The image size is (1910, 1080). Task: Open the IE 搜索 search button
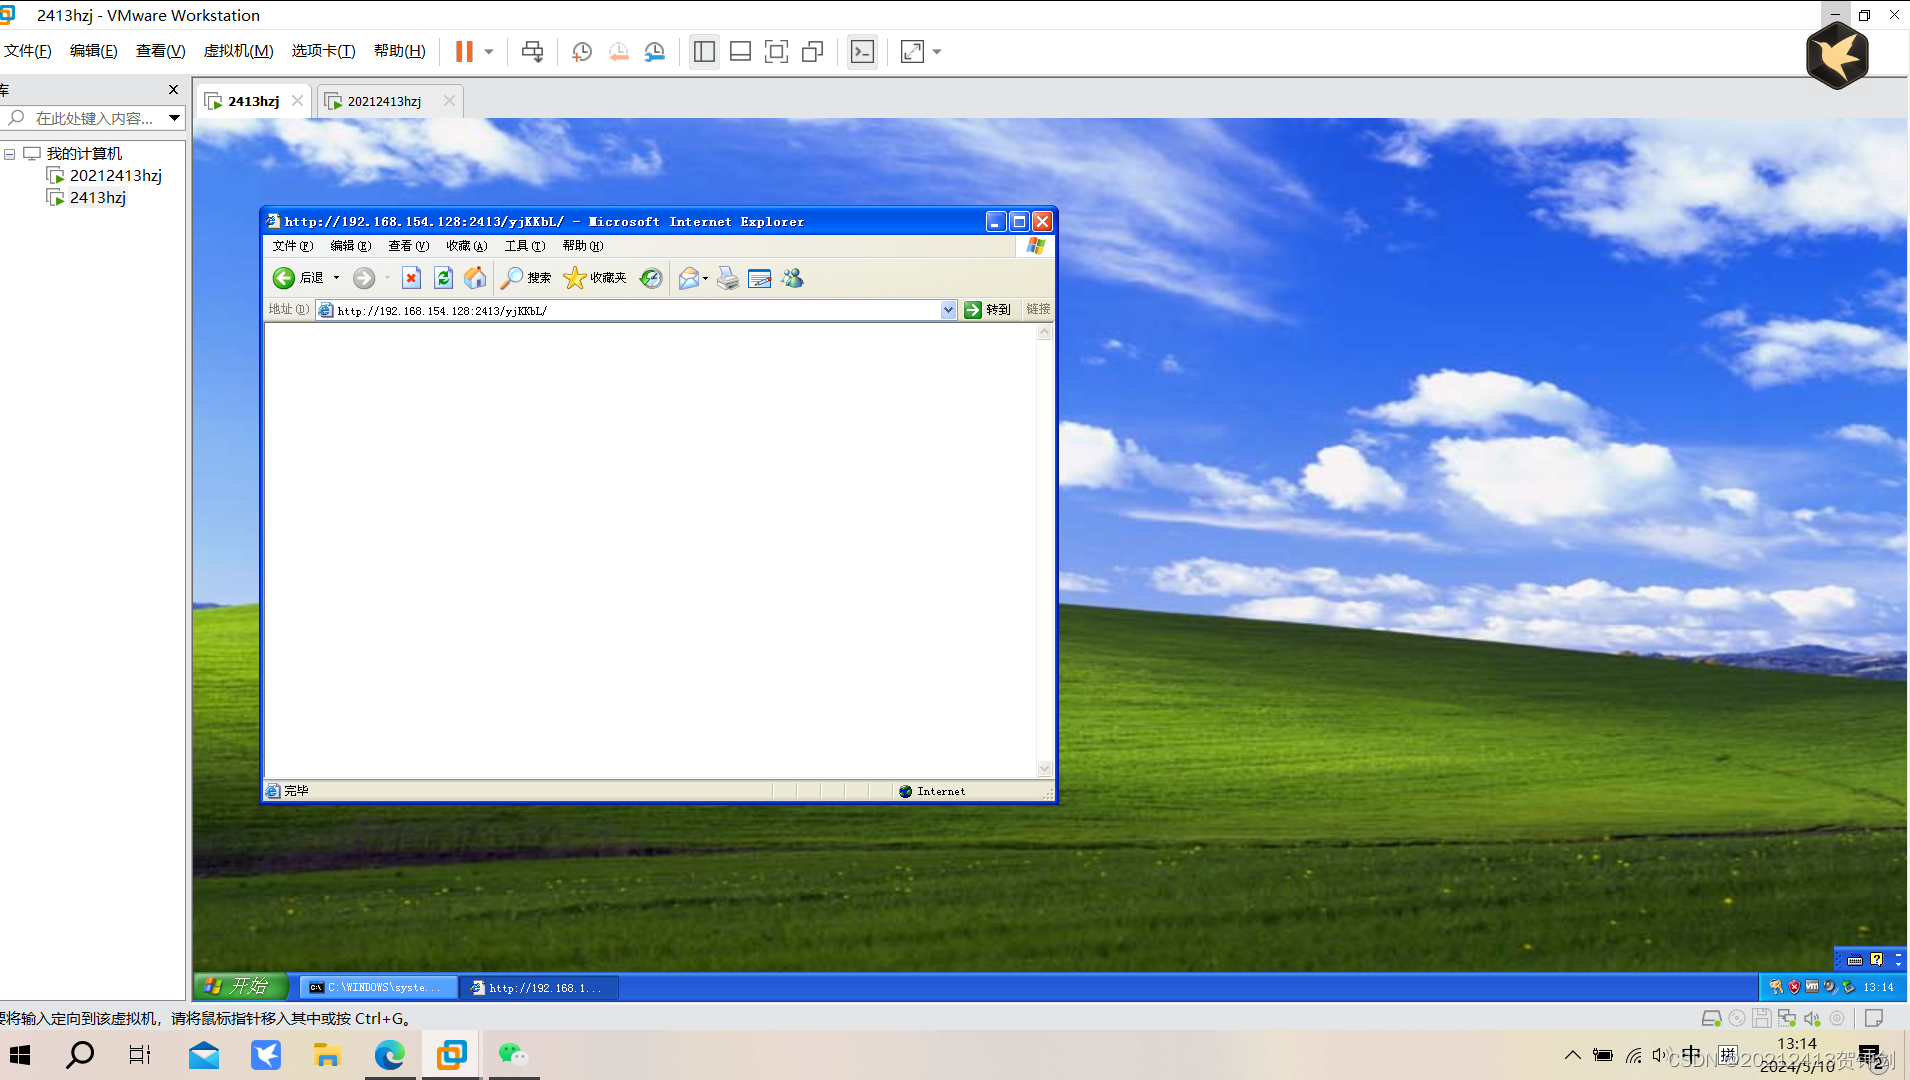click(x=526, y=278)
